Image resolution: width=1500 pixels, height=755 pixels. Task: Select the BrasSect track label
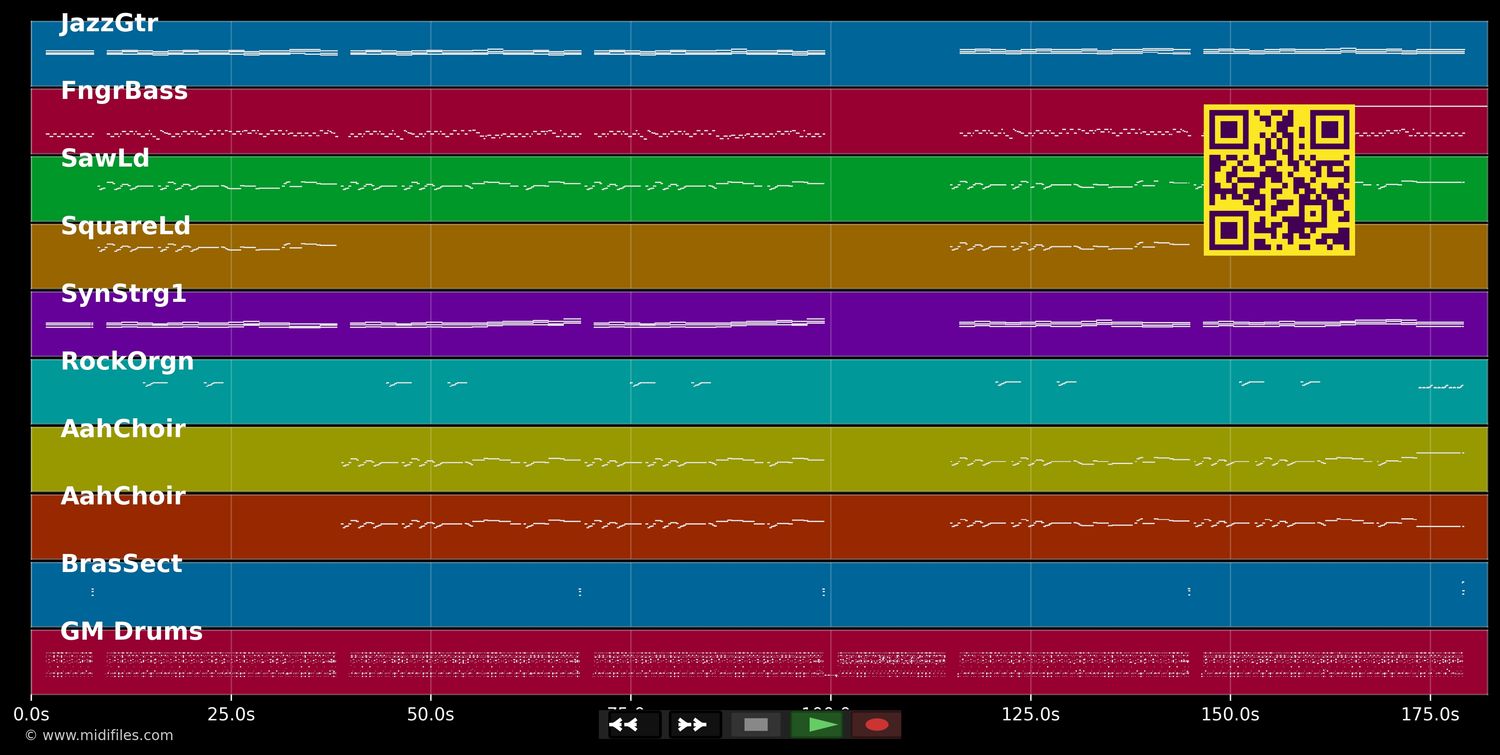pos(122,563)
